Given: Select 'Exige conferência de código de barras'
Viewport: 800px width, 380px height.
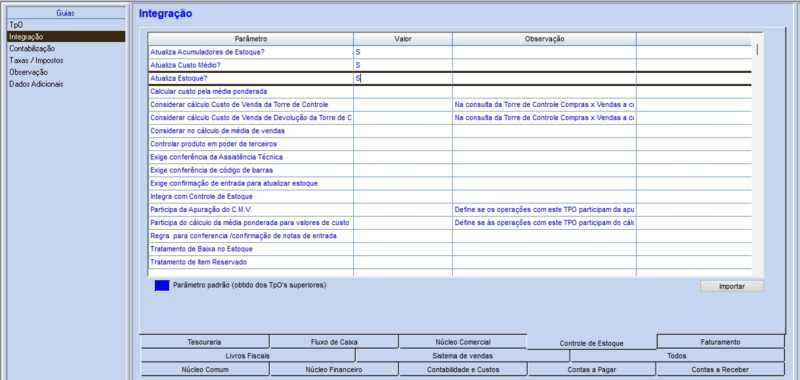Looking at the screenshot, I should point(251,170).
